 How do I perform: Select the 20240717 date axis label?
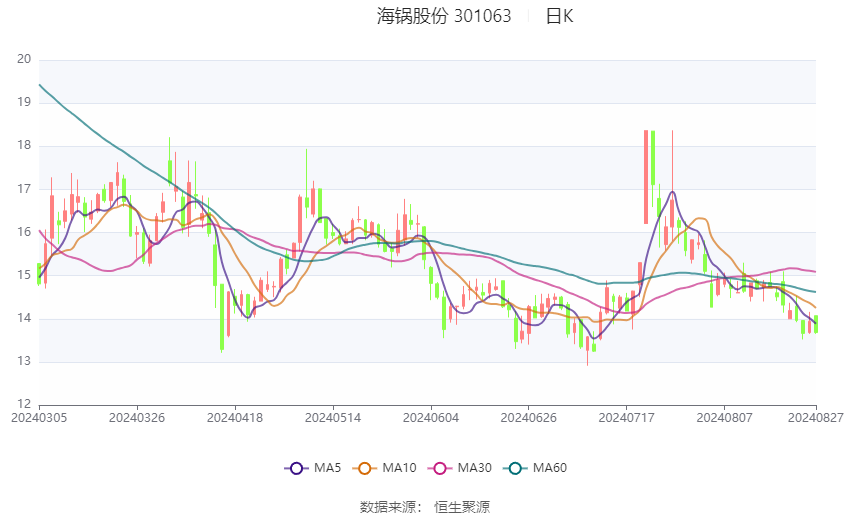pos(627,418)
